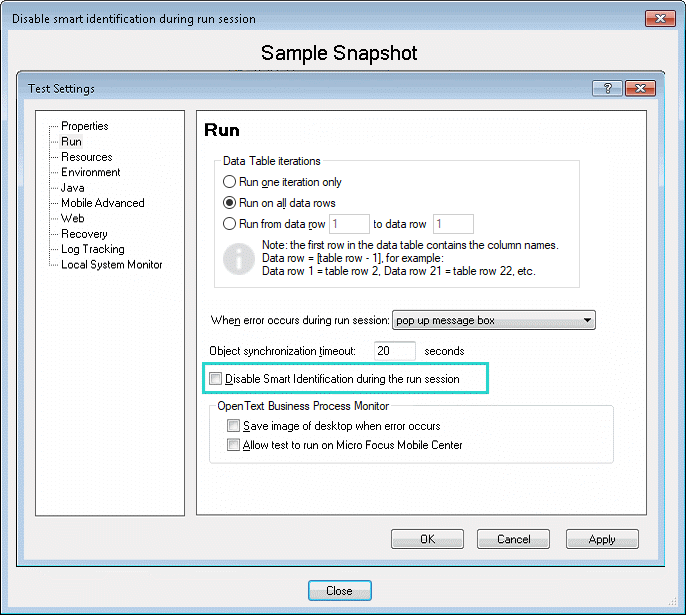The image size is (686, 615).
Task: Select Run on all data rows
Action: [x=230, y=203]
